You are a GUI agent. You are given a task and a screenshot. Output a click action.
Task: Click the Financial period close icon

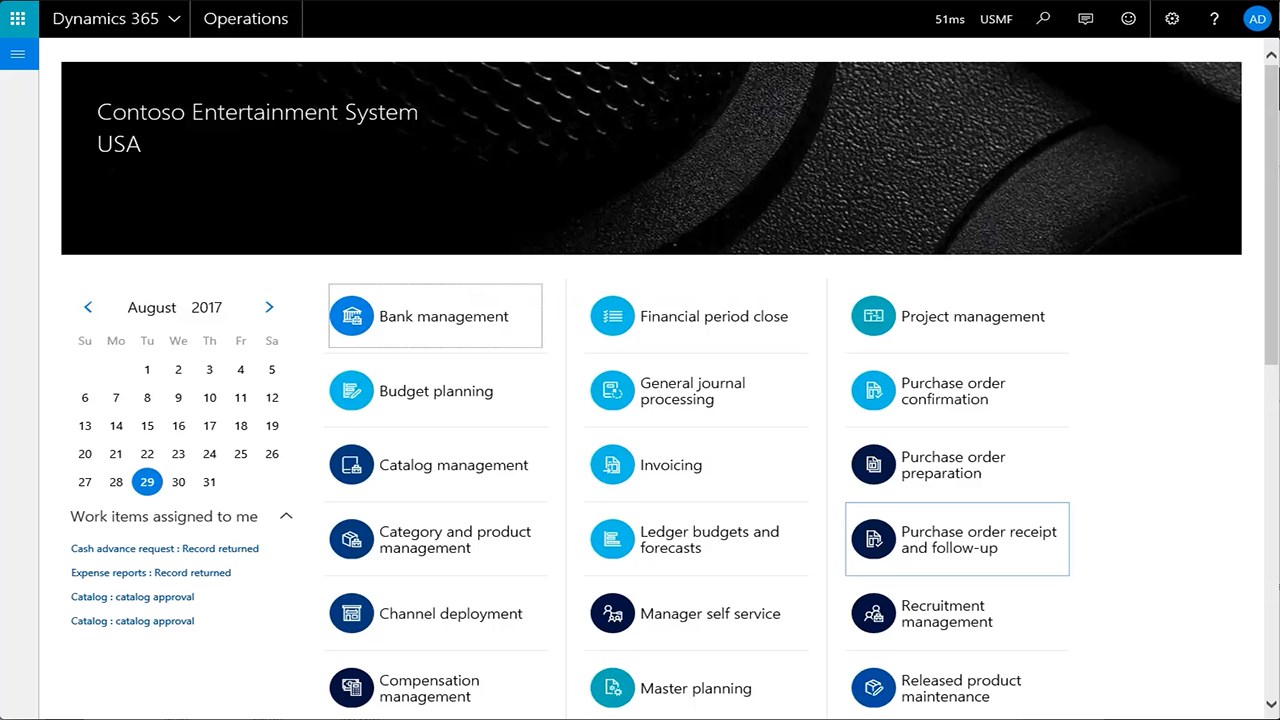(613, 316)
